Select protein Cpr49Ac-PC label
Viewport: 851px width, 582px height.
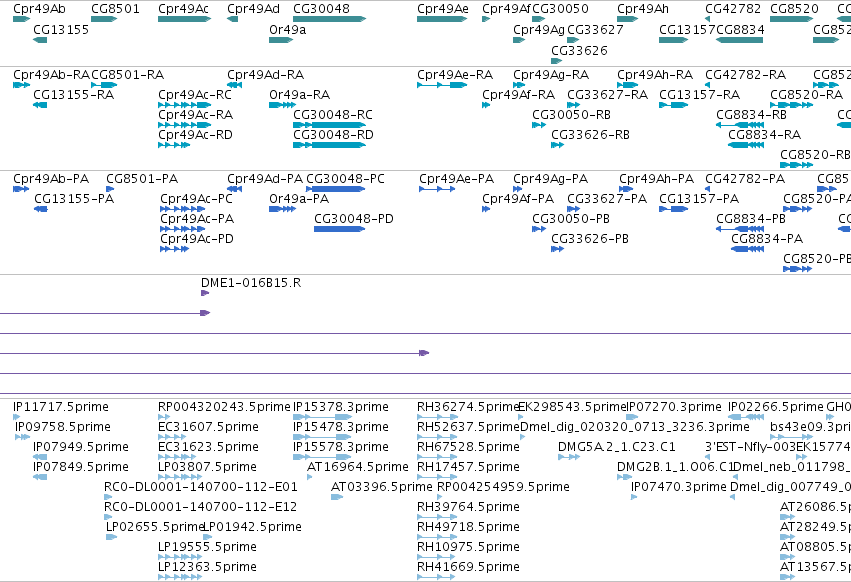196,199
